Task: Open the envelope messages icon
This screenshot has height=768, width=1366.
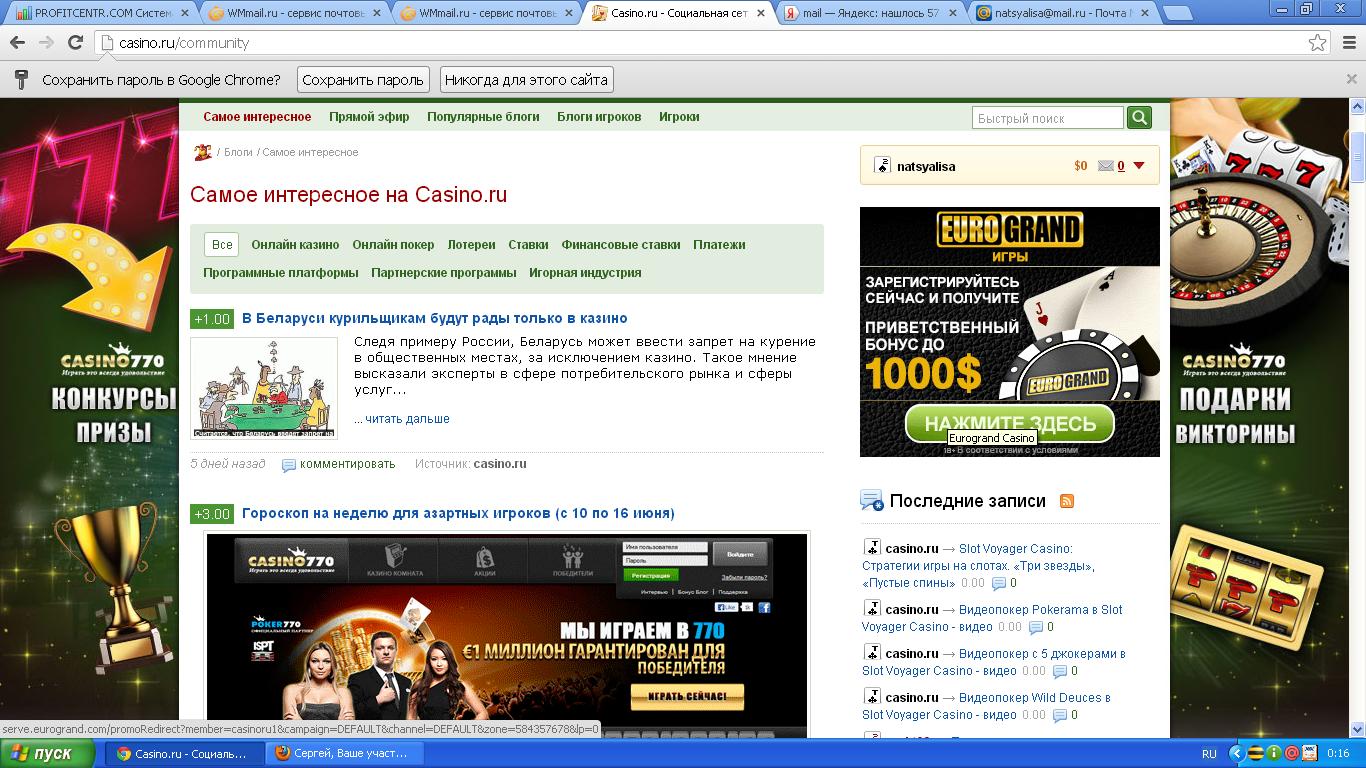Action: click(1106, 166)
